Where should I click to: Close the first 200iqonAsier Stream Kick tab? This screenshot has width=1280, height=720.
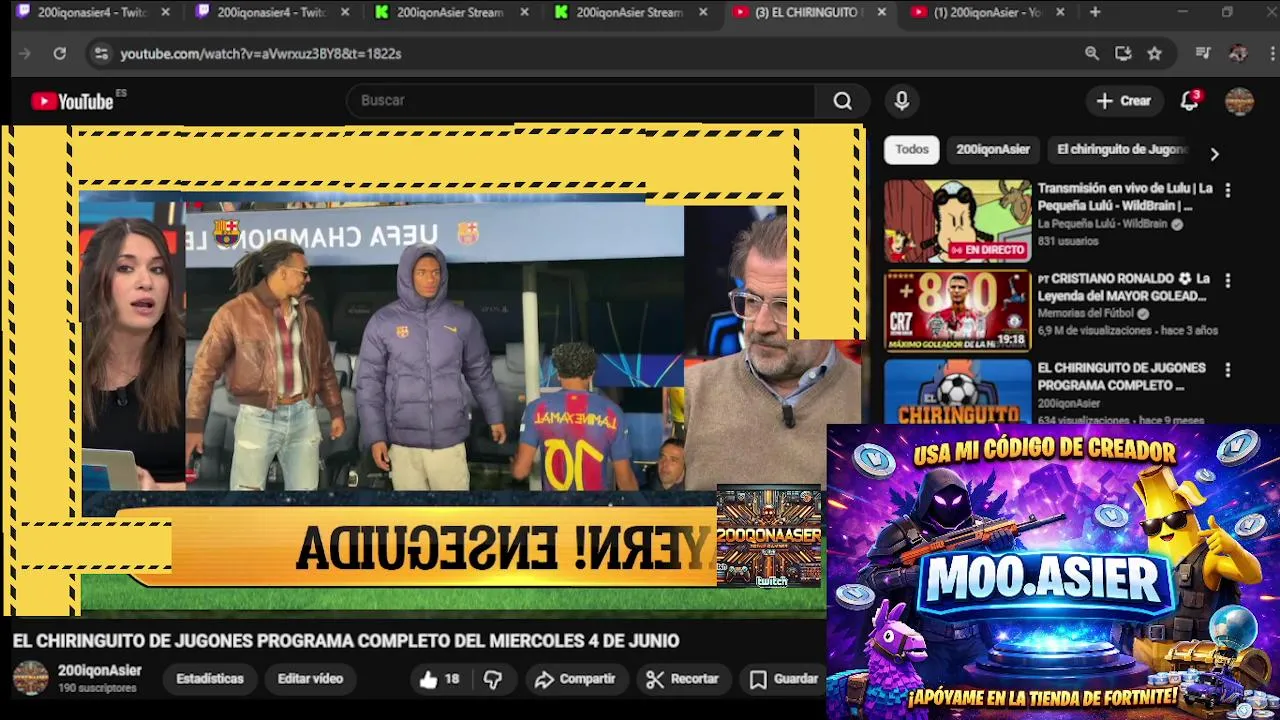point(524,12)
